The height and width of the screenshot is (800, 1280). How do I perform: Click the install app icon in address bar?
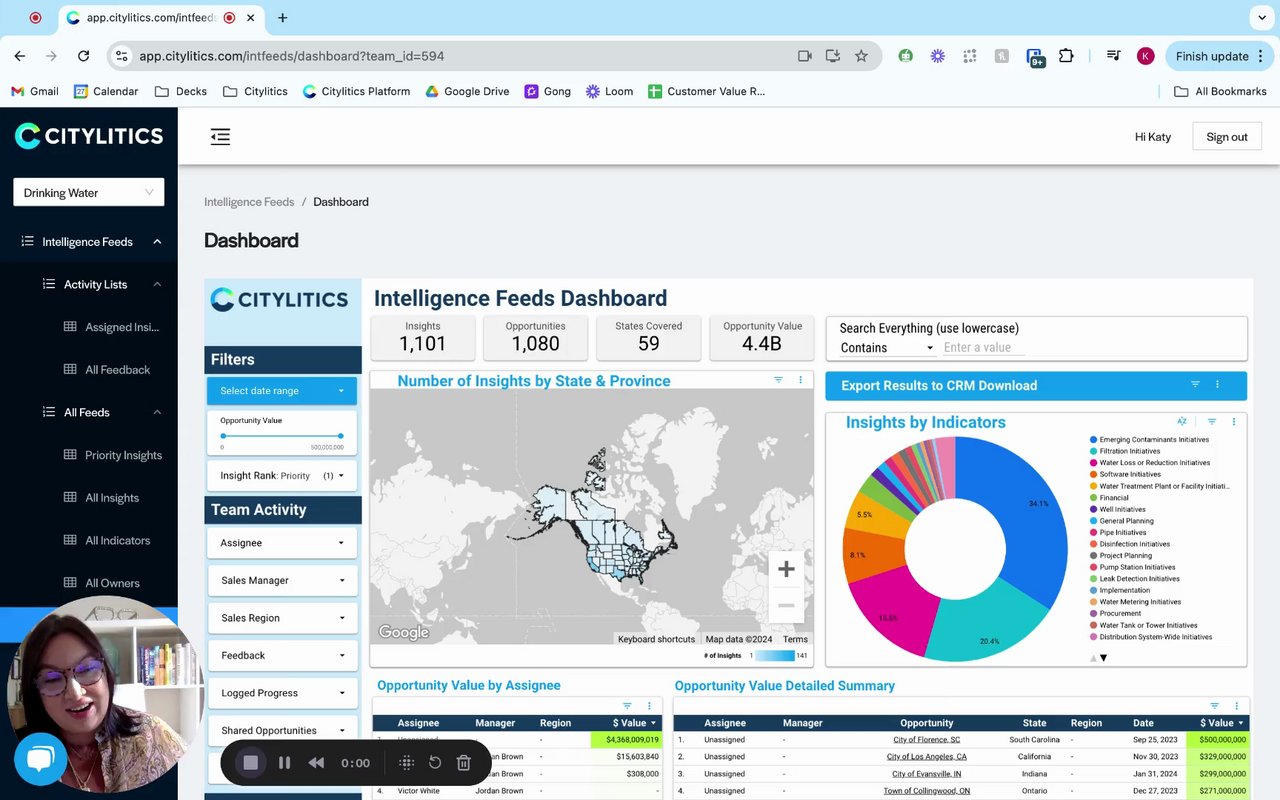(832, 56)
